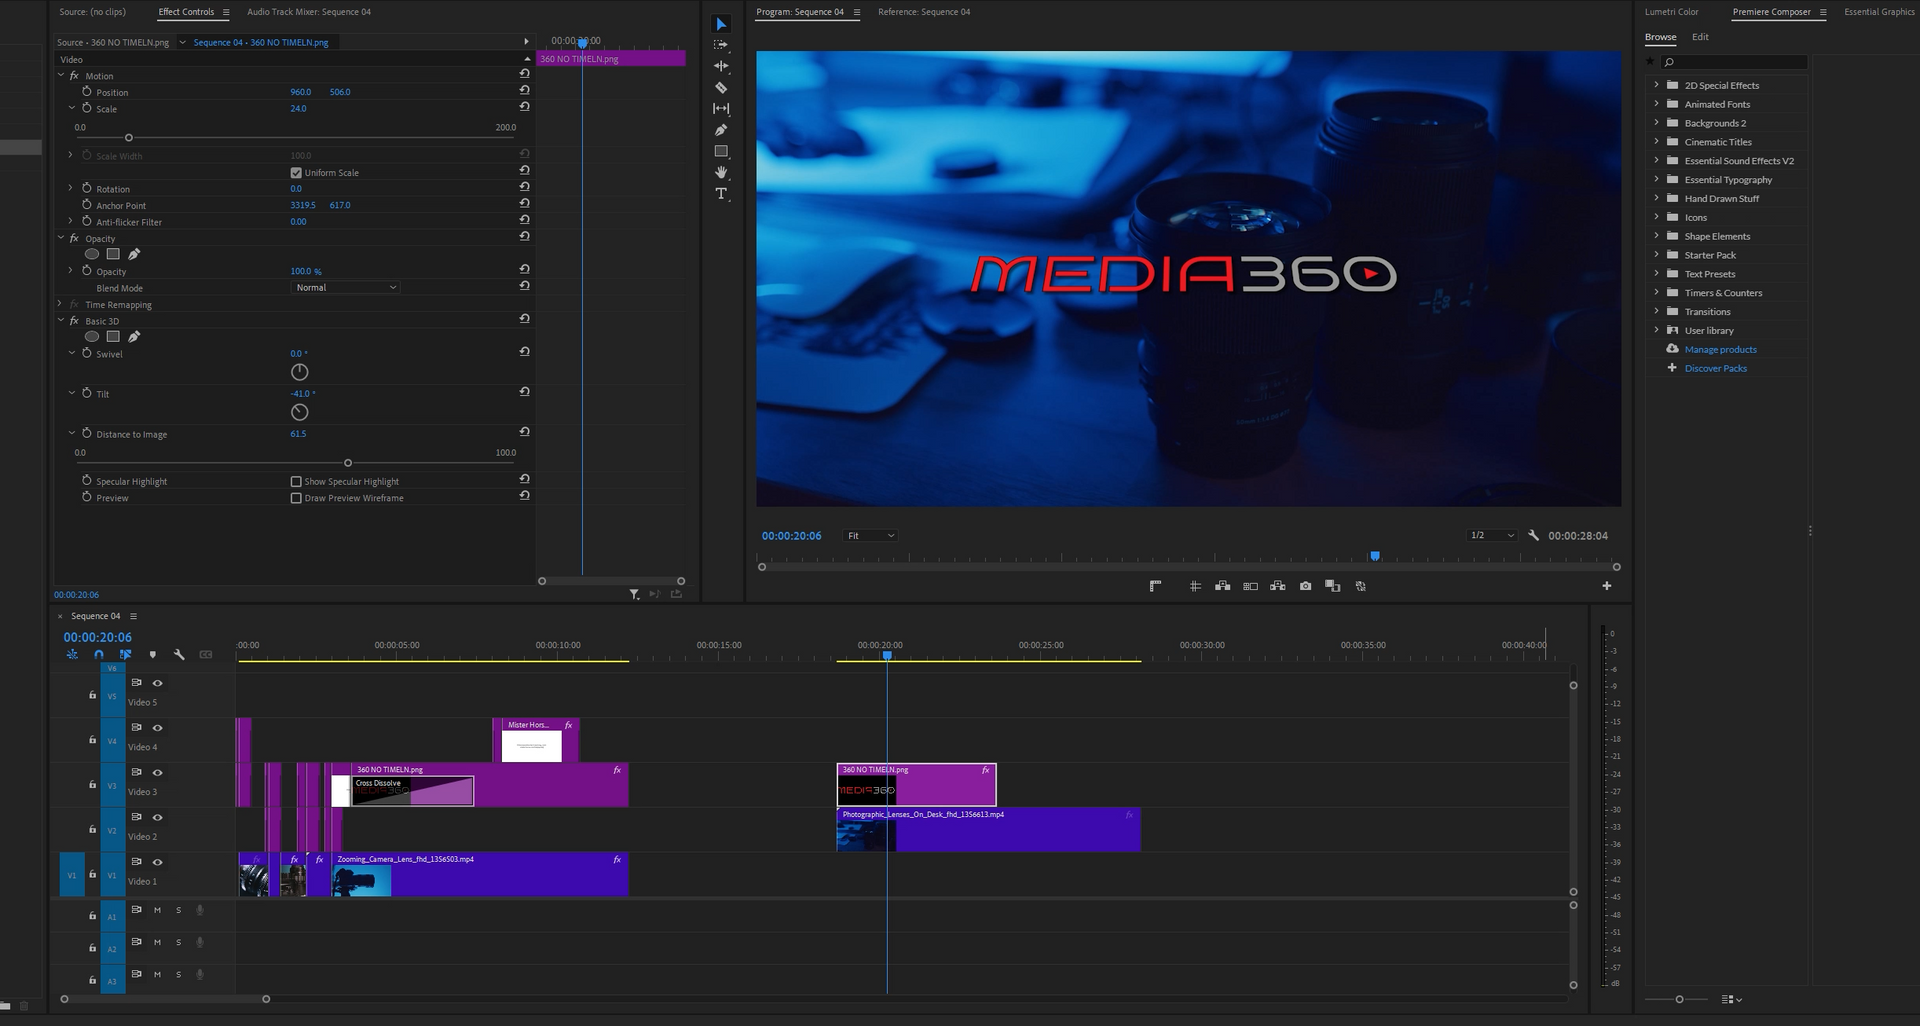
Task: Switch to the Lumetri Color tab
Action: point(1671,12)
